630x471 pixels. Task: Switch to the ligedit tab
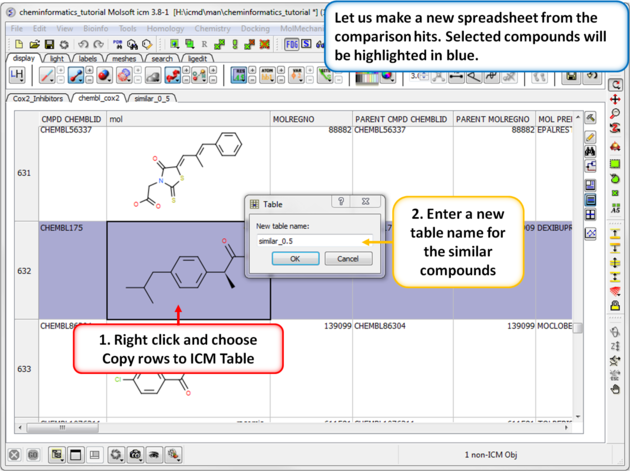(x=197, y=59)
